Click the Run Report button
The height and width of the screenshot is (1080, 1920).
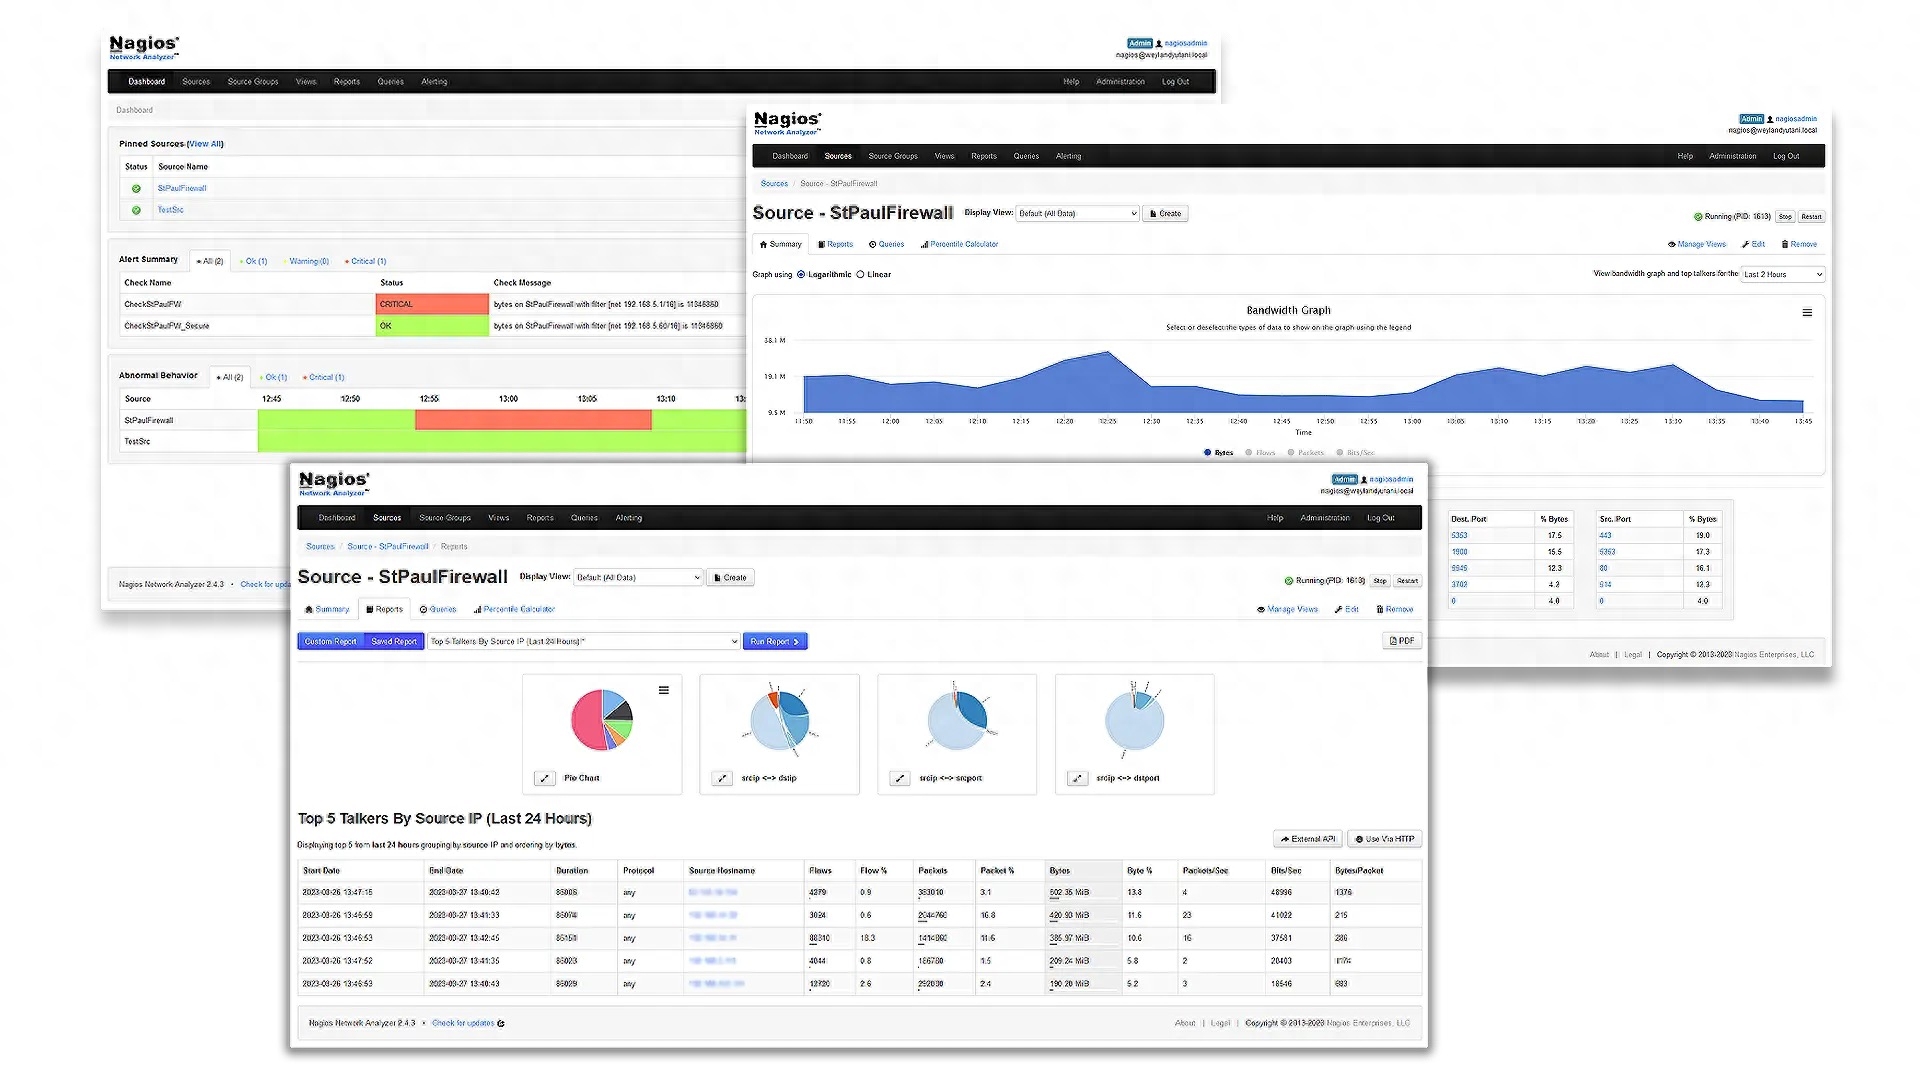[774, 641]
